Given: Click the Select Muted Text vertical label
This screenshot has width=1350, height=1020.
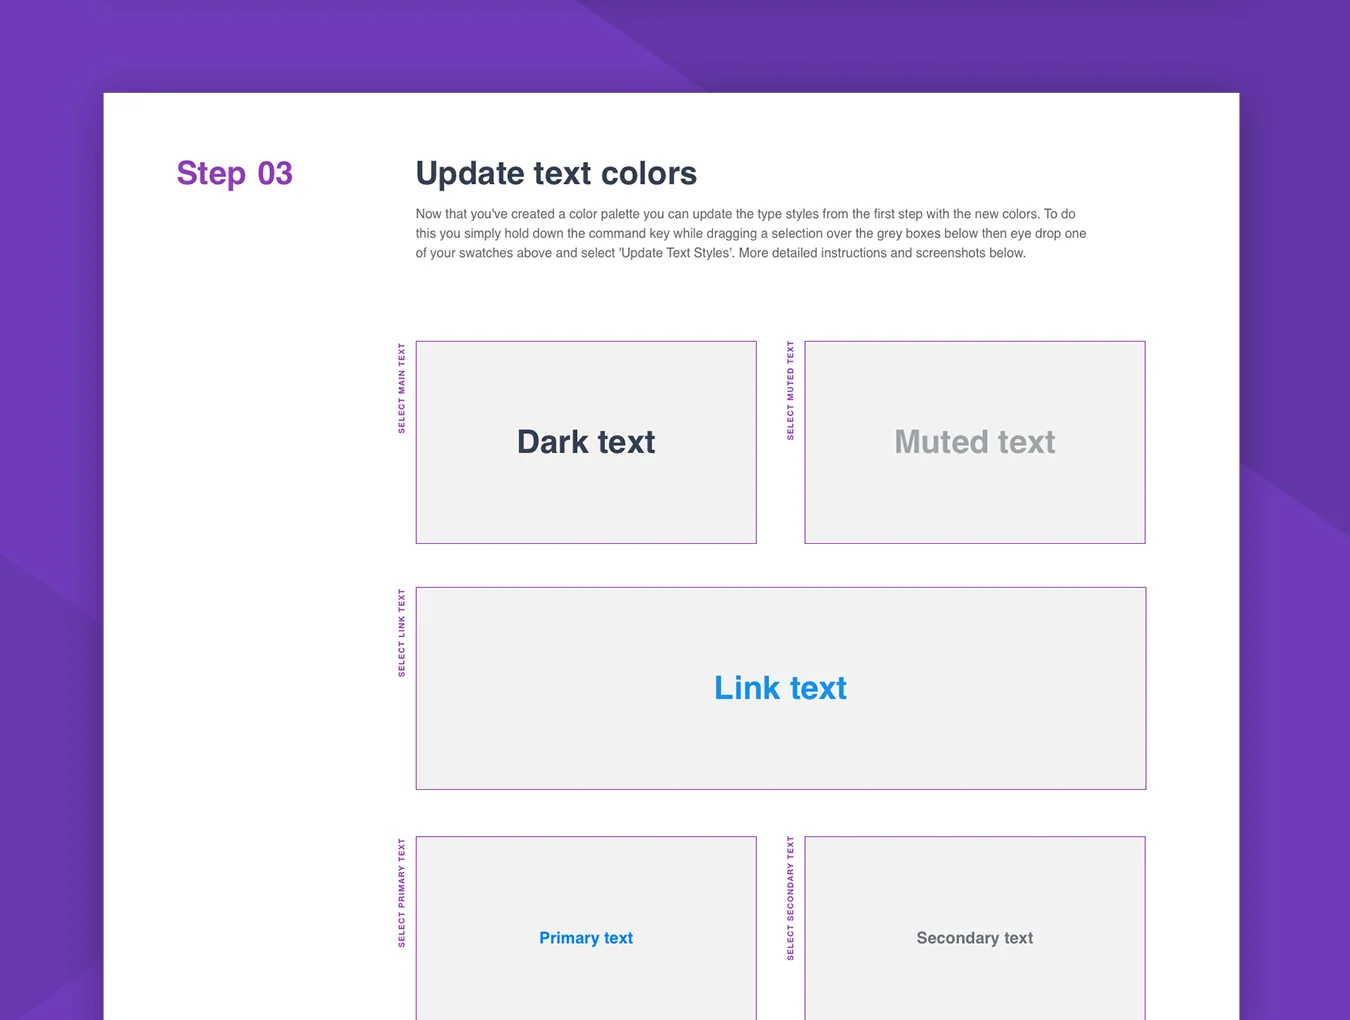Looking at the screenshot, I should pos(791,391).
